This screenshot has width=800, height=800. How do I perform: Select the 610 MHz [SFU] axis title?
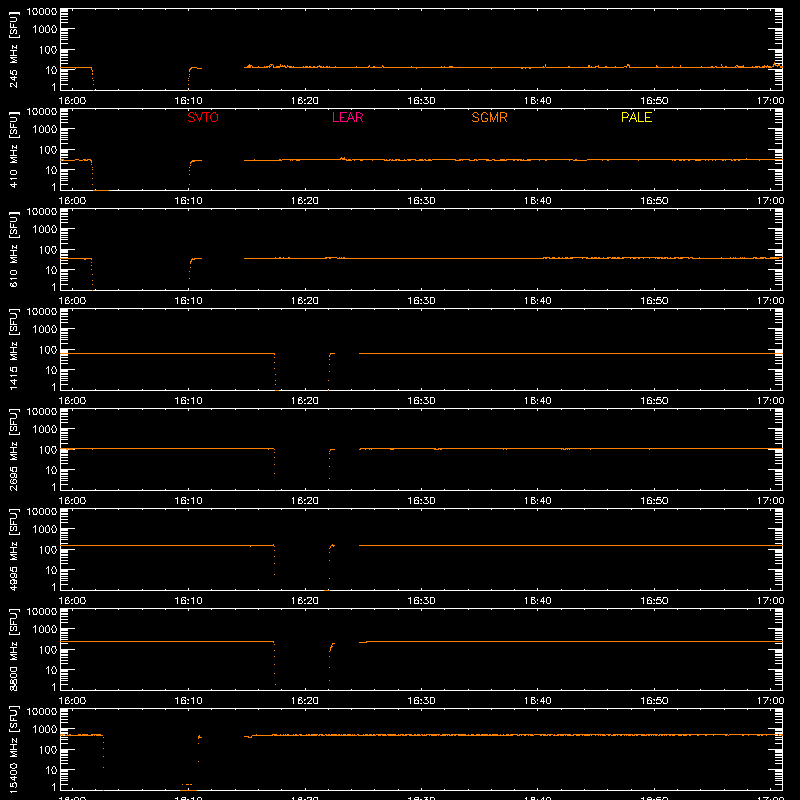(x=14, y=249)
